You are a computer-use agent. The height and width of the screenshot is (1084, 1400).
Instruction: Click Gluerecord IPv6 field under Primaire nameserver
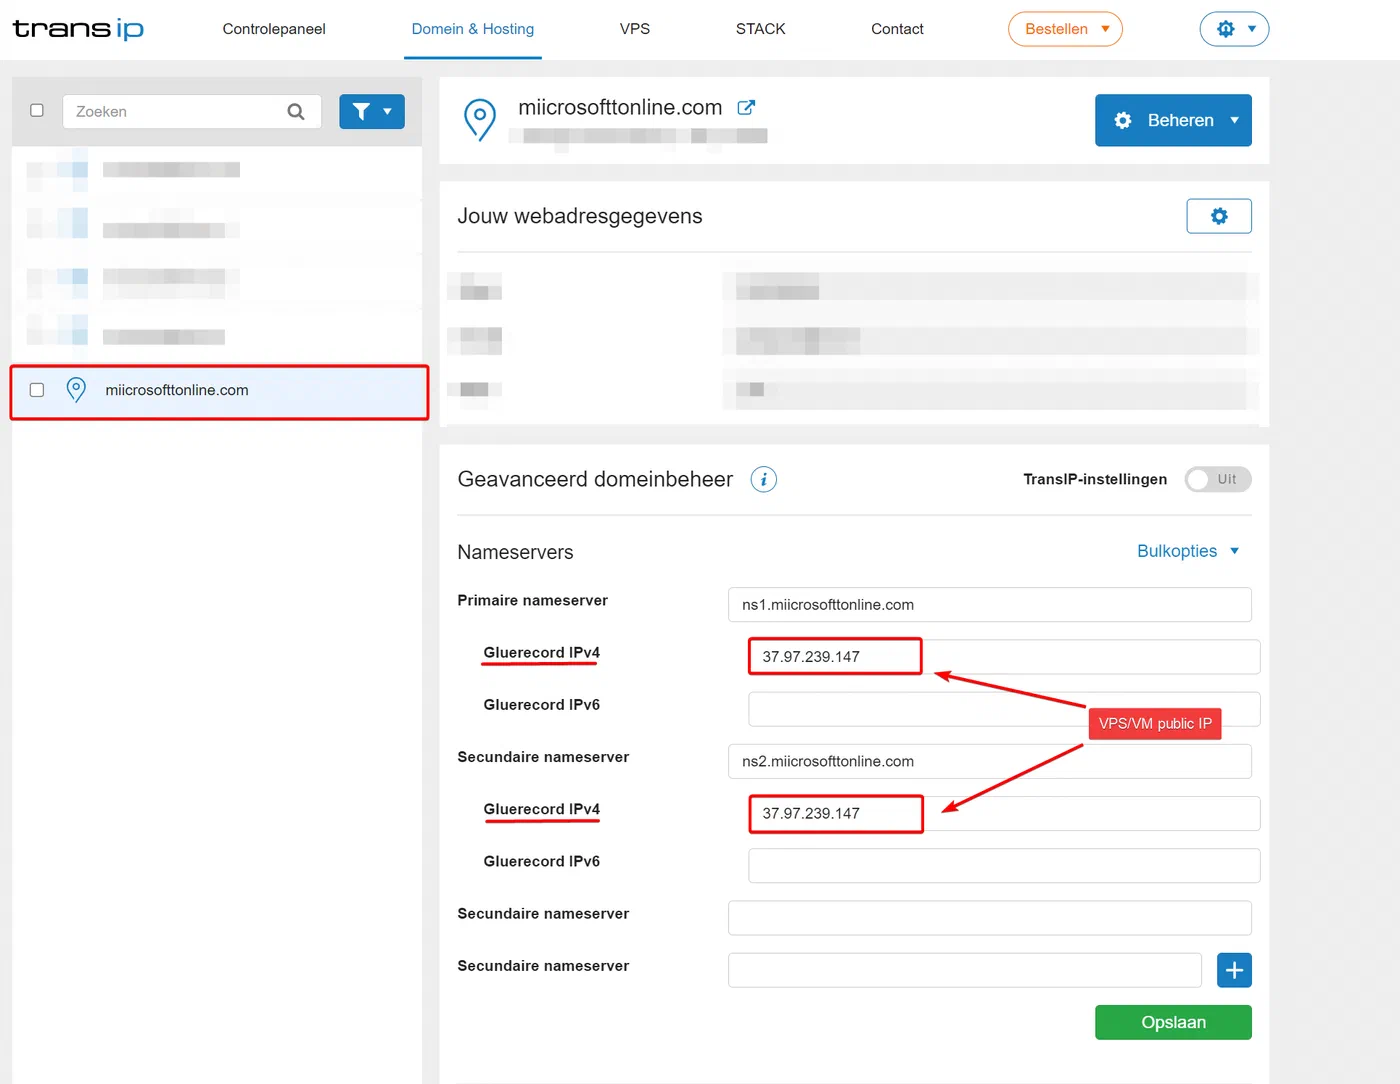click(x=1004, y=709)
